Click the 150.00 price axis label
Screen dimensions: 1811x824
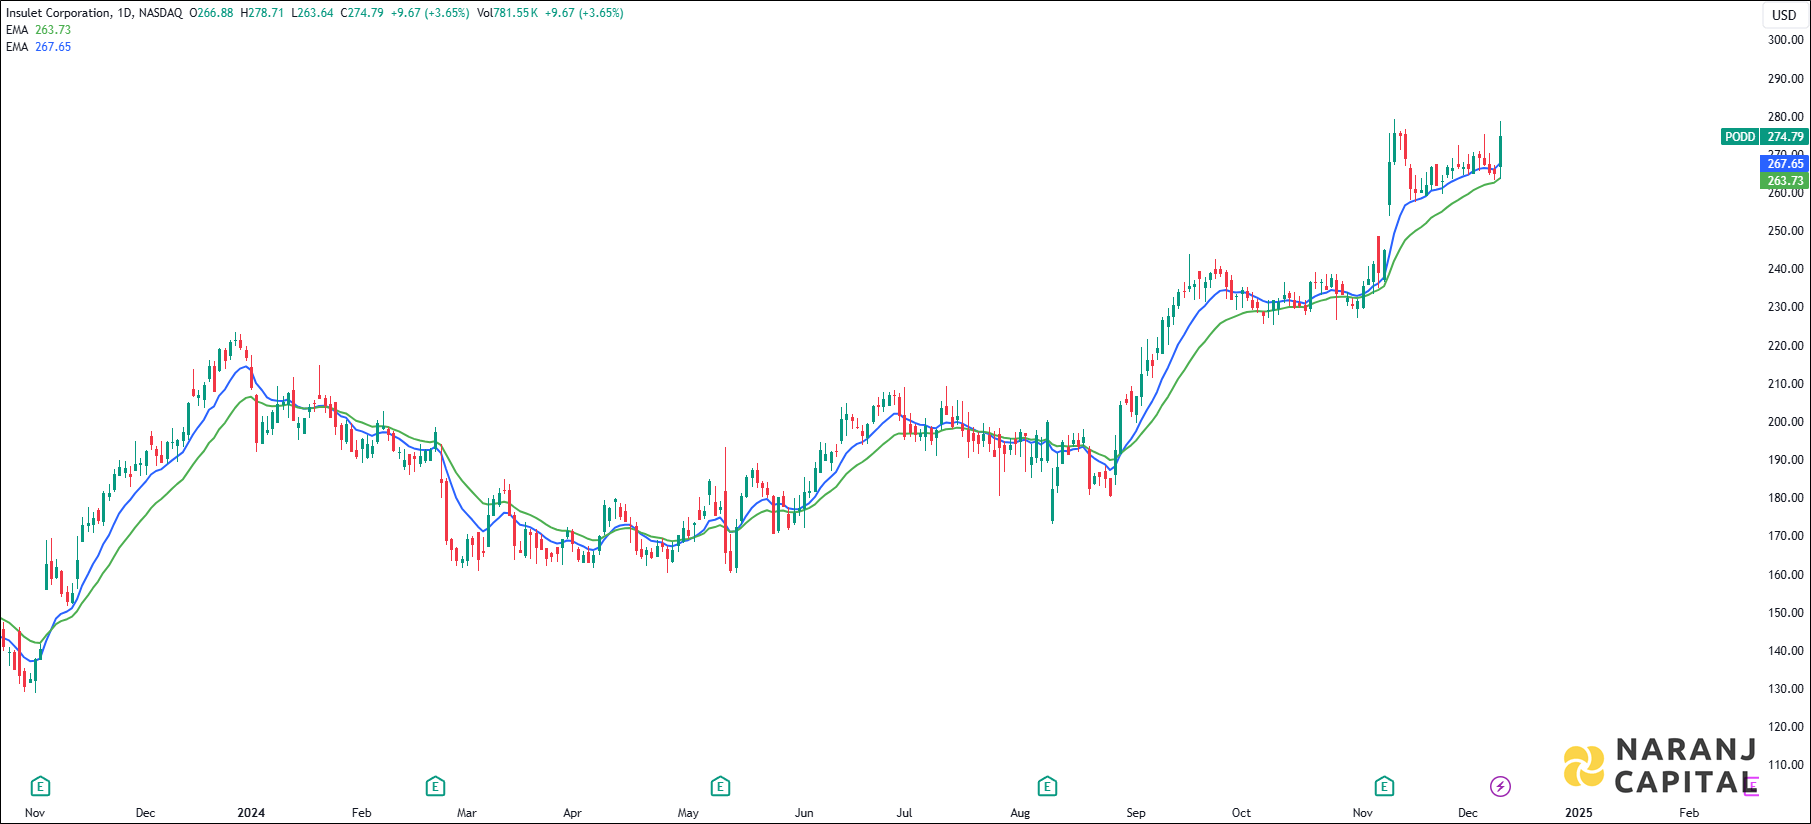[1785, 613]
